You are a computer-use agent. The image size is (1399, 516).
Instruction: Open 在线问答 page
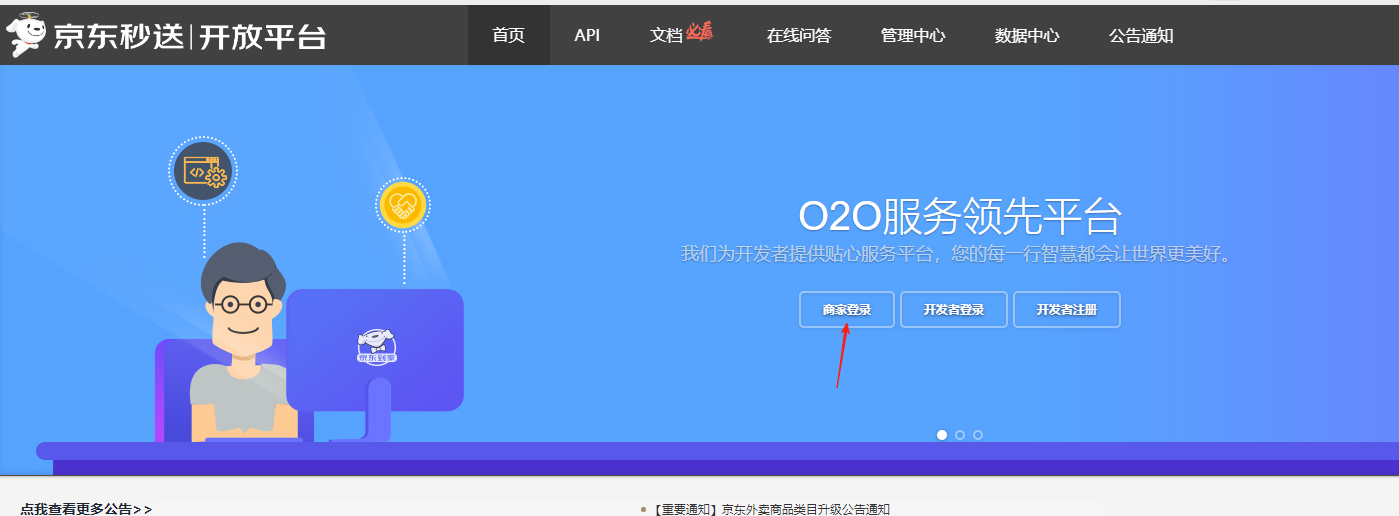click(x=799, y=35)
